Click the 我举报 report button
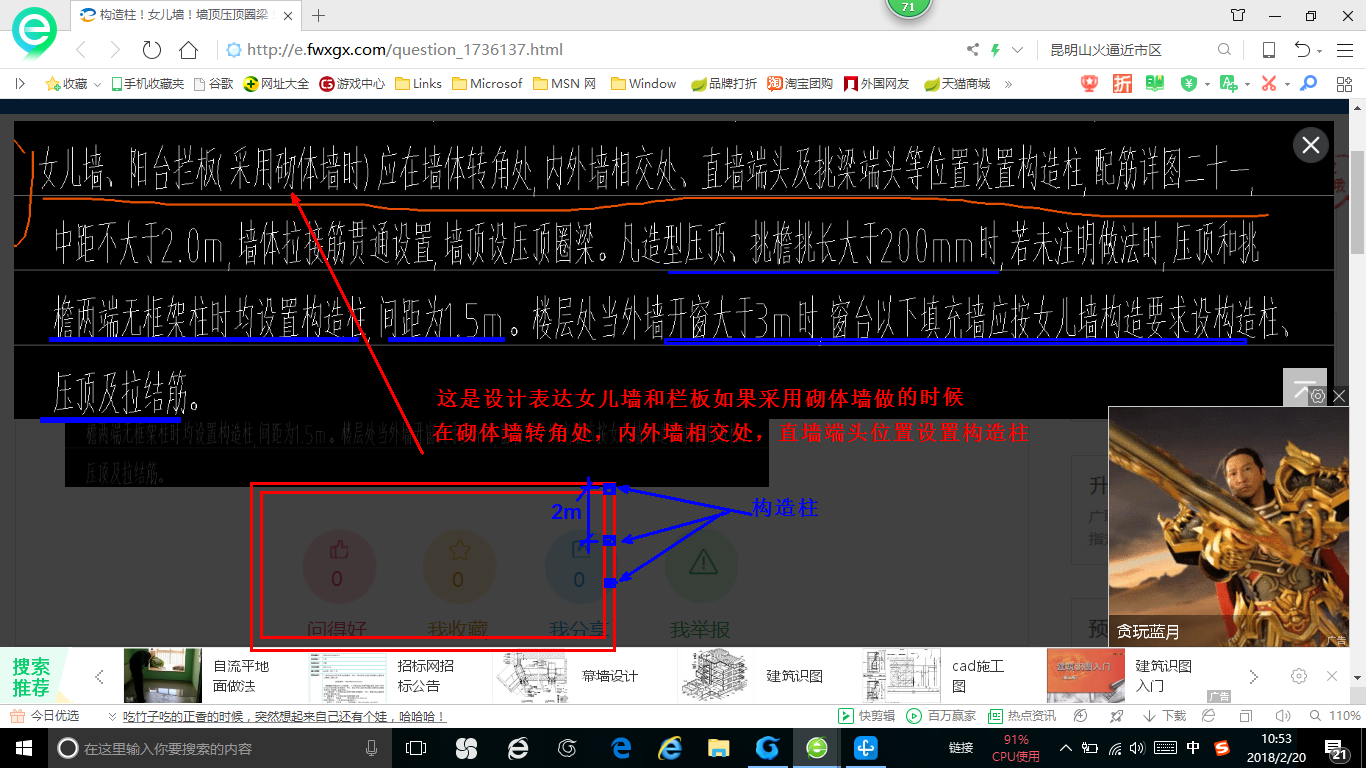 tap(701, 587)
